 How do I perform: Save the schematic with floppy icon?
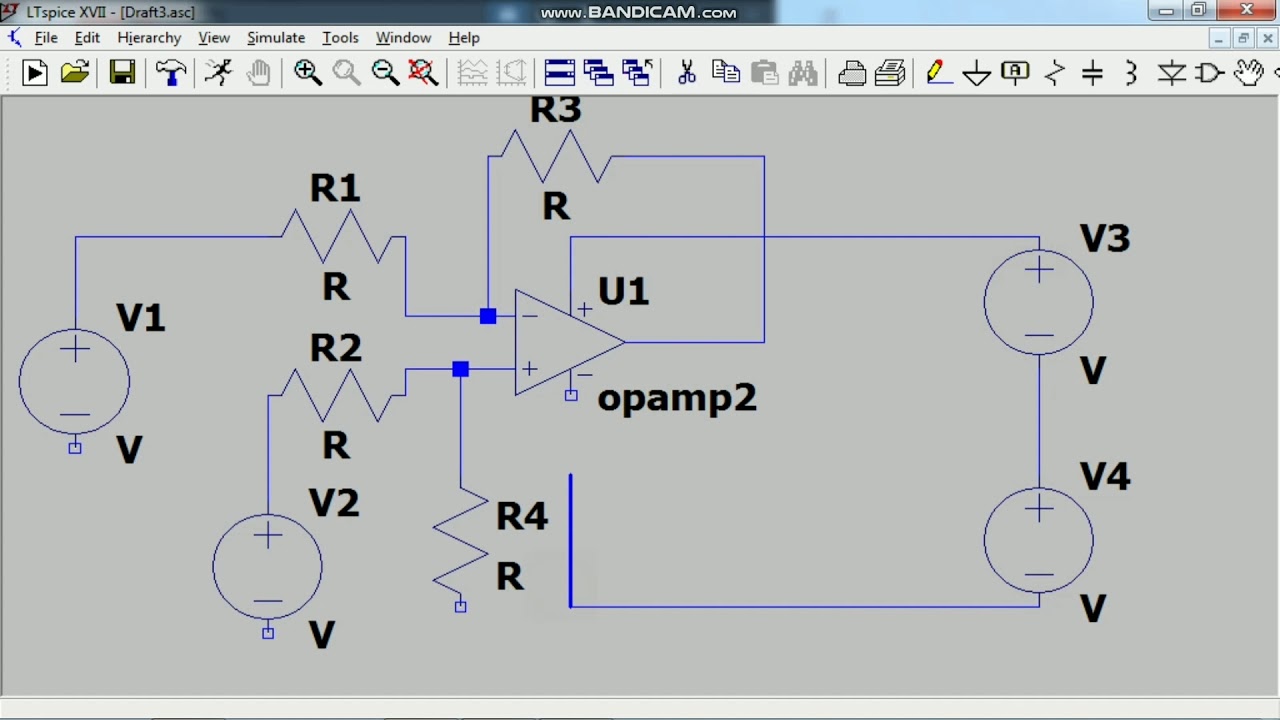pyautogui.click(x=122, y=73)
